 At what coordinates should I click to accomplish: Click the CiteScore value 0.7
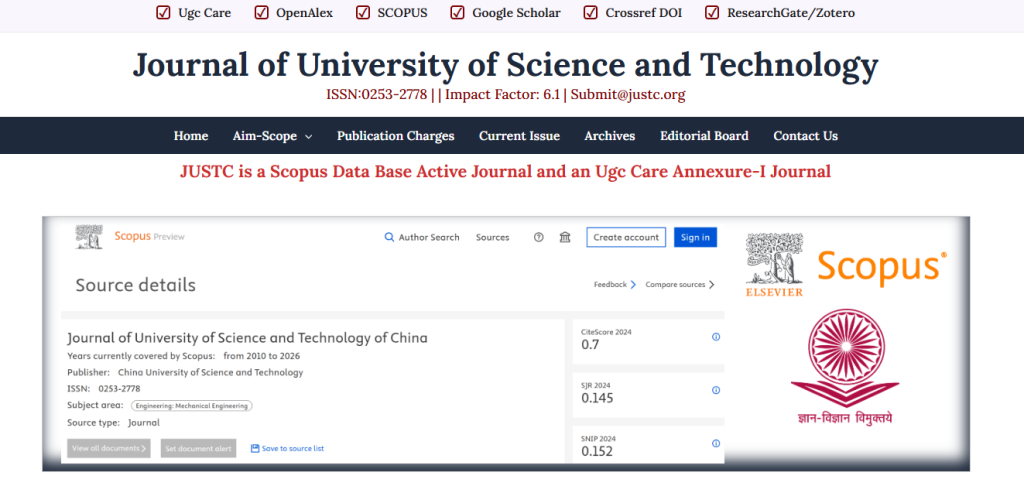pyautogui.click(x=590, y=344)
